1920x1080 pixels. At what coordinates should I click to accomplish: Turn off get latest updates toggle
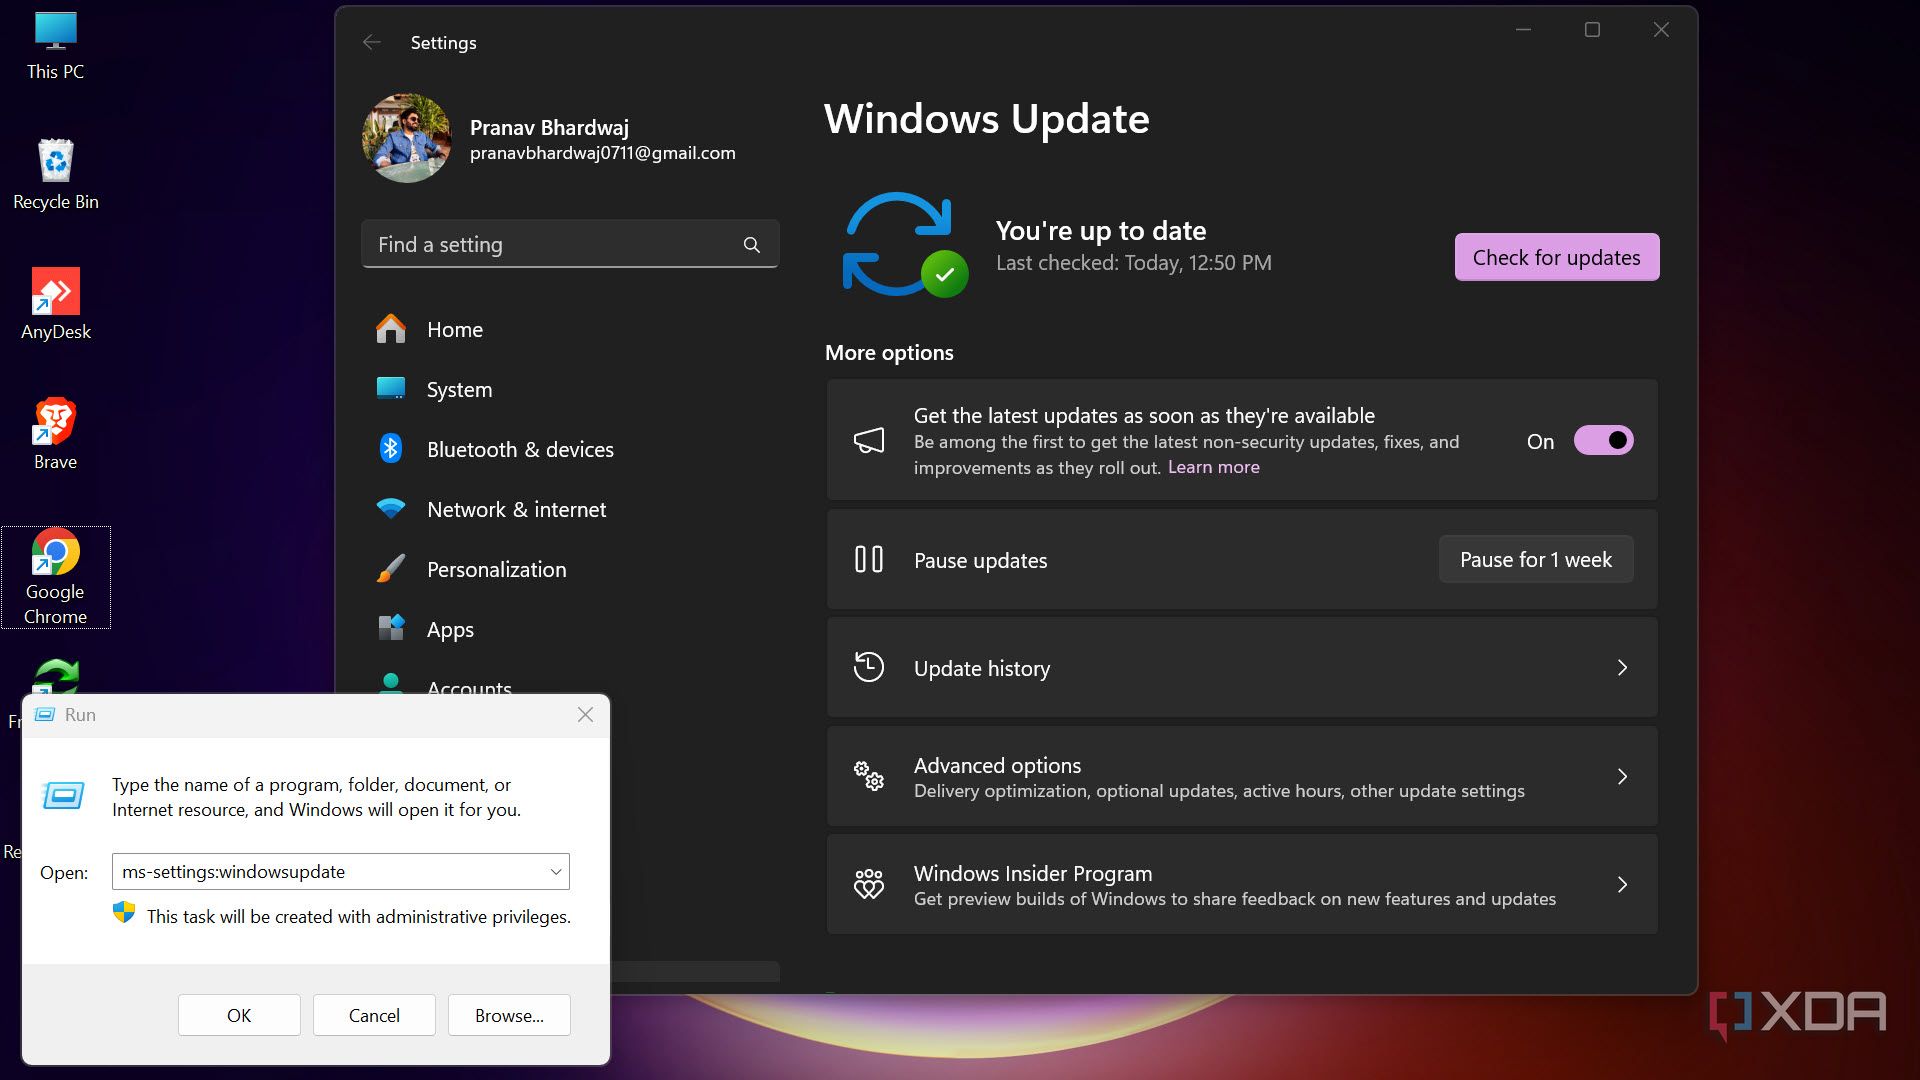(x=1603, y=441)
